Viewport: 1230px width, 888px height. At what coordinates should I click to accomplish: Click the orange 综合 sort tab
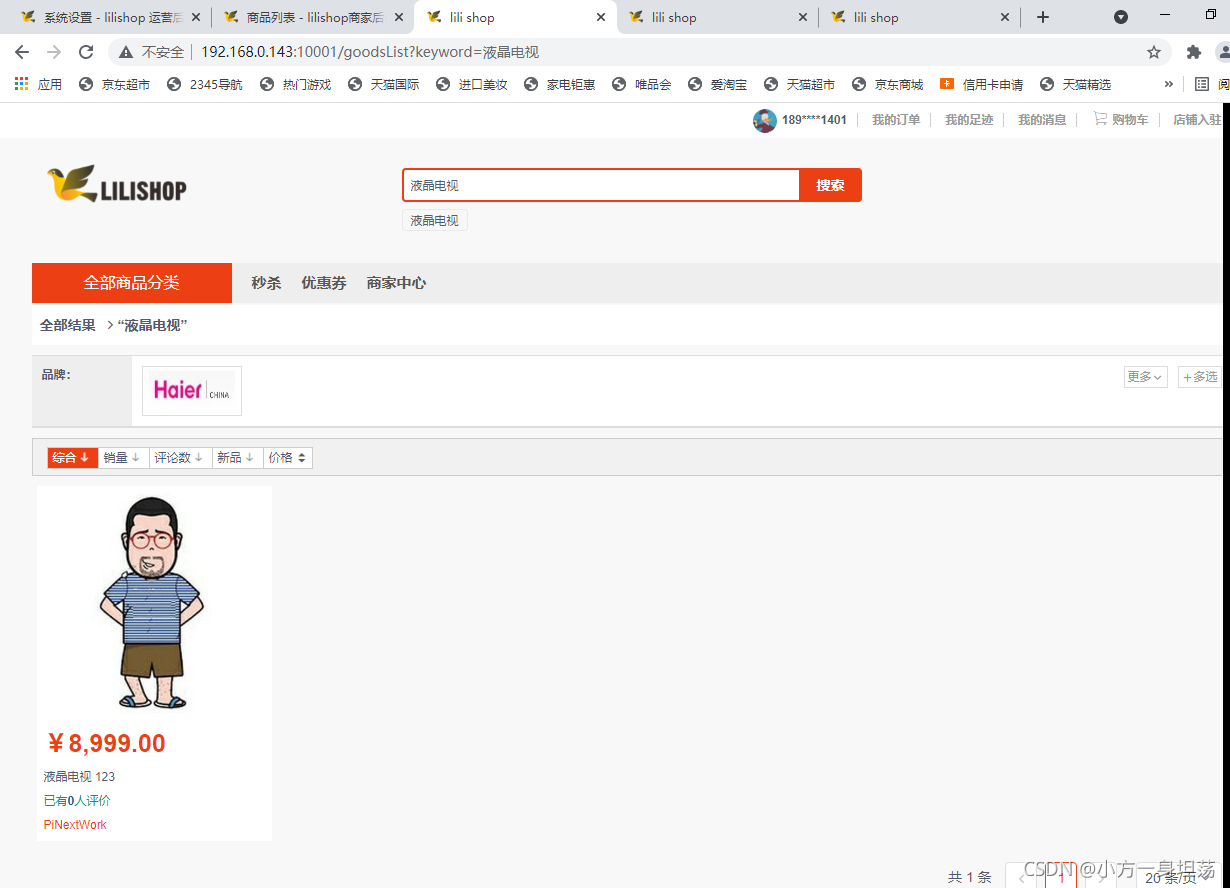[71, 457]
